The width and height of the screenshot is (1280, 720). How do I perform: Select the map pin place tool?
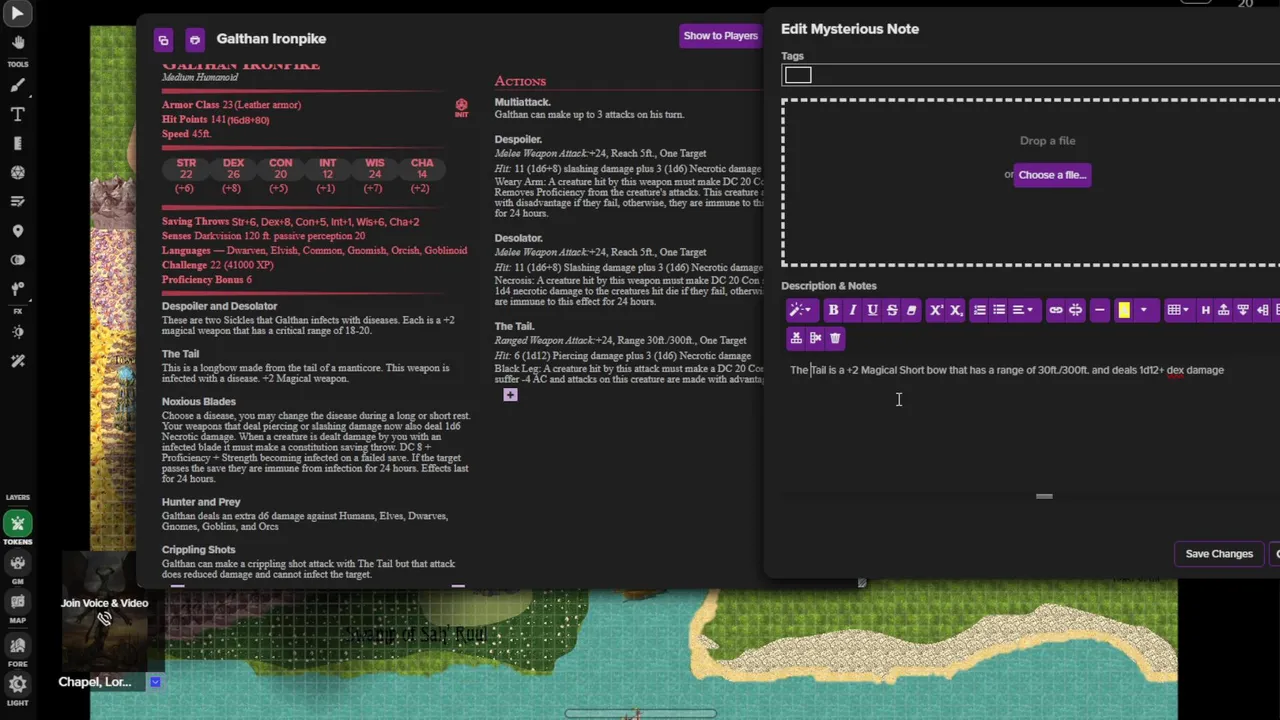pos(18,231)
